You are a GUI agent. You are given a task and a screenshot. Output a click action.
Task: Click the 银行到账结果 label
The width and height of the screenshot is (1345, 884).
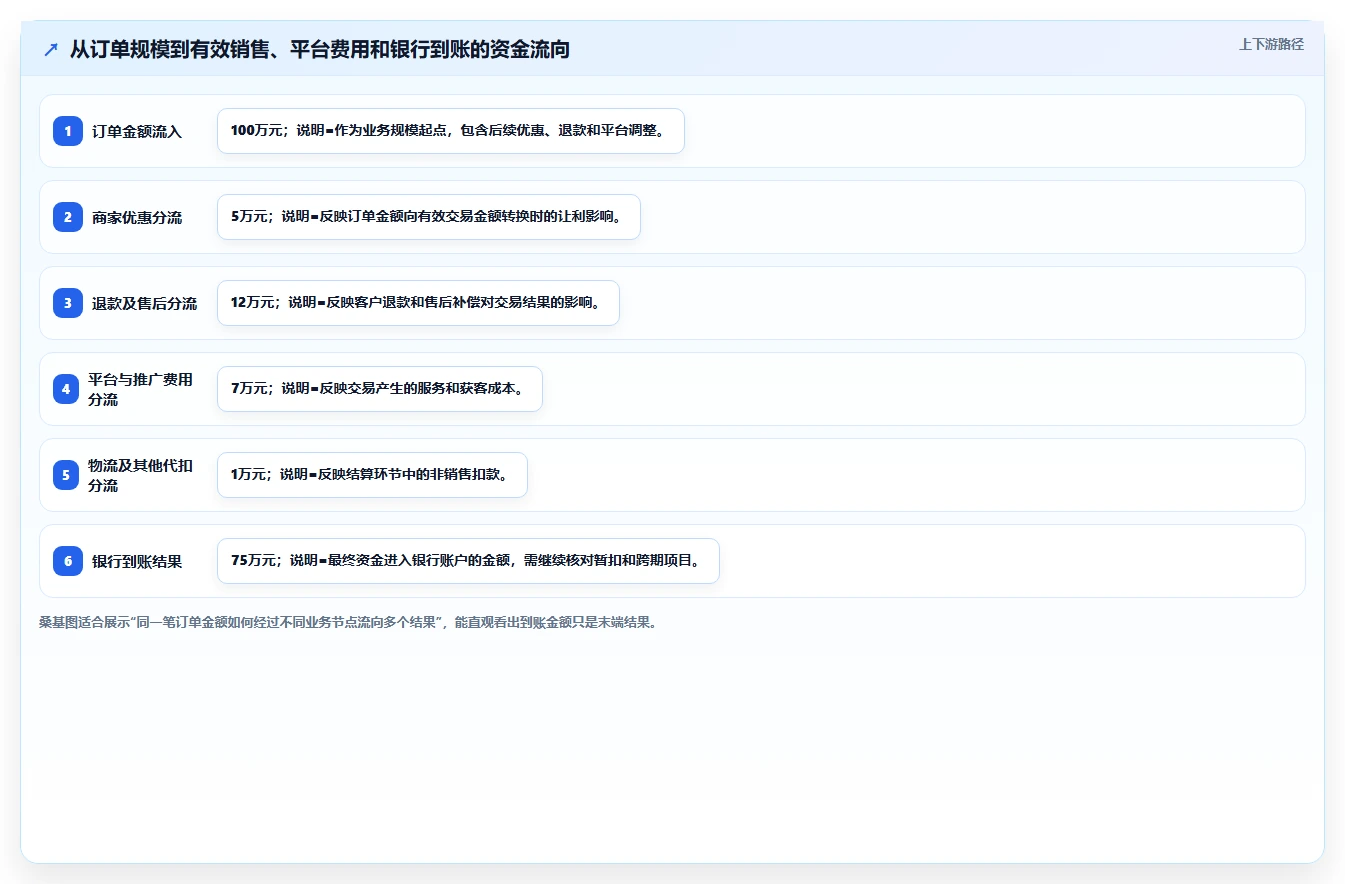(x=137, y=561)
